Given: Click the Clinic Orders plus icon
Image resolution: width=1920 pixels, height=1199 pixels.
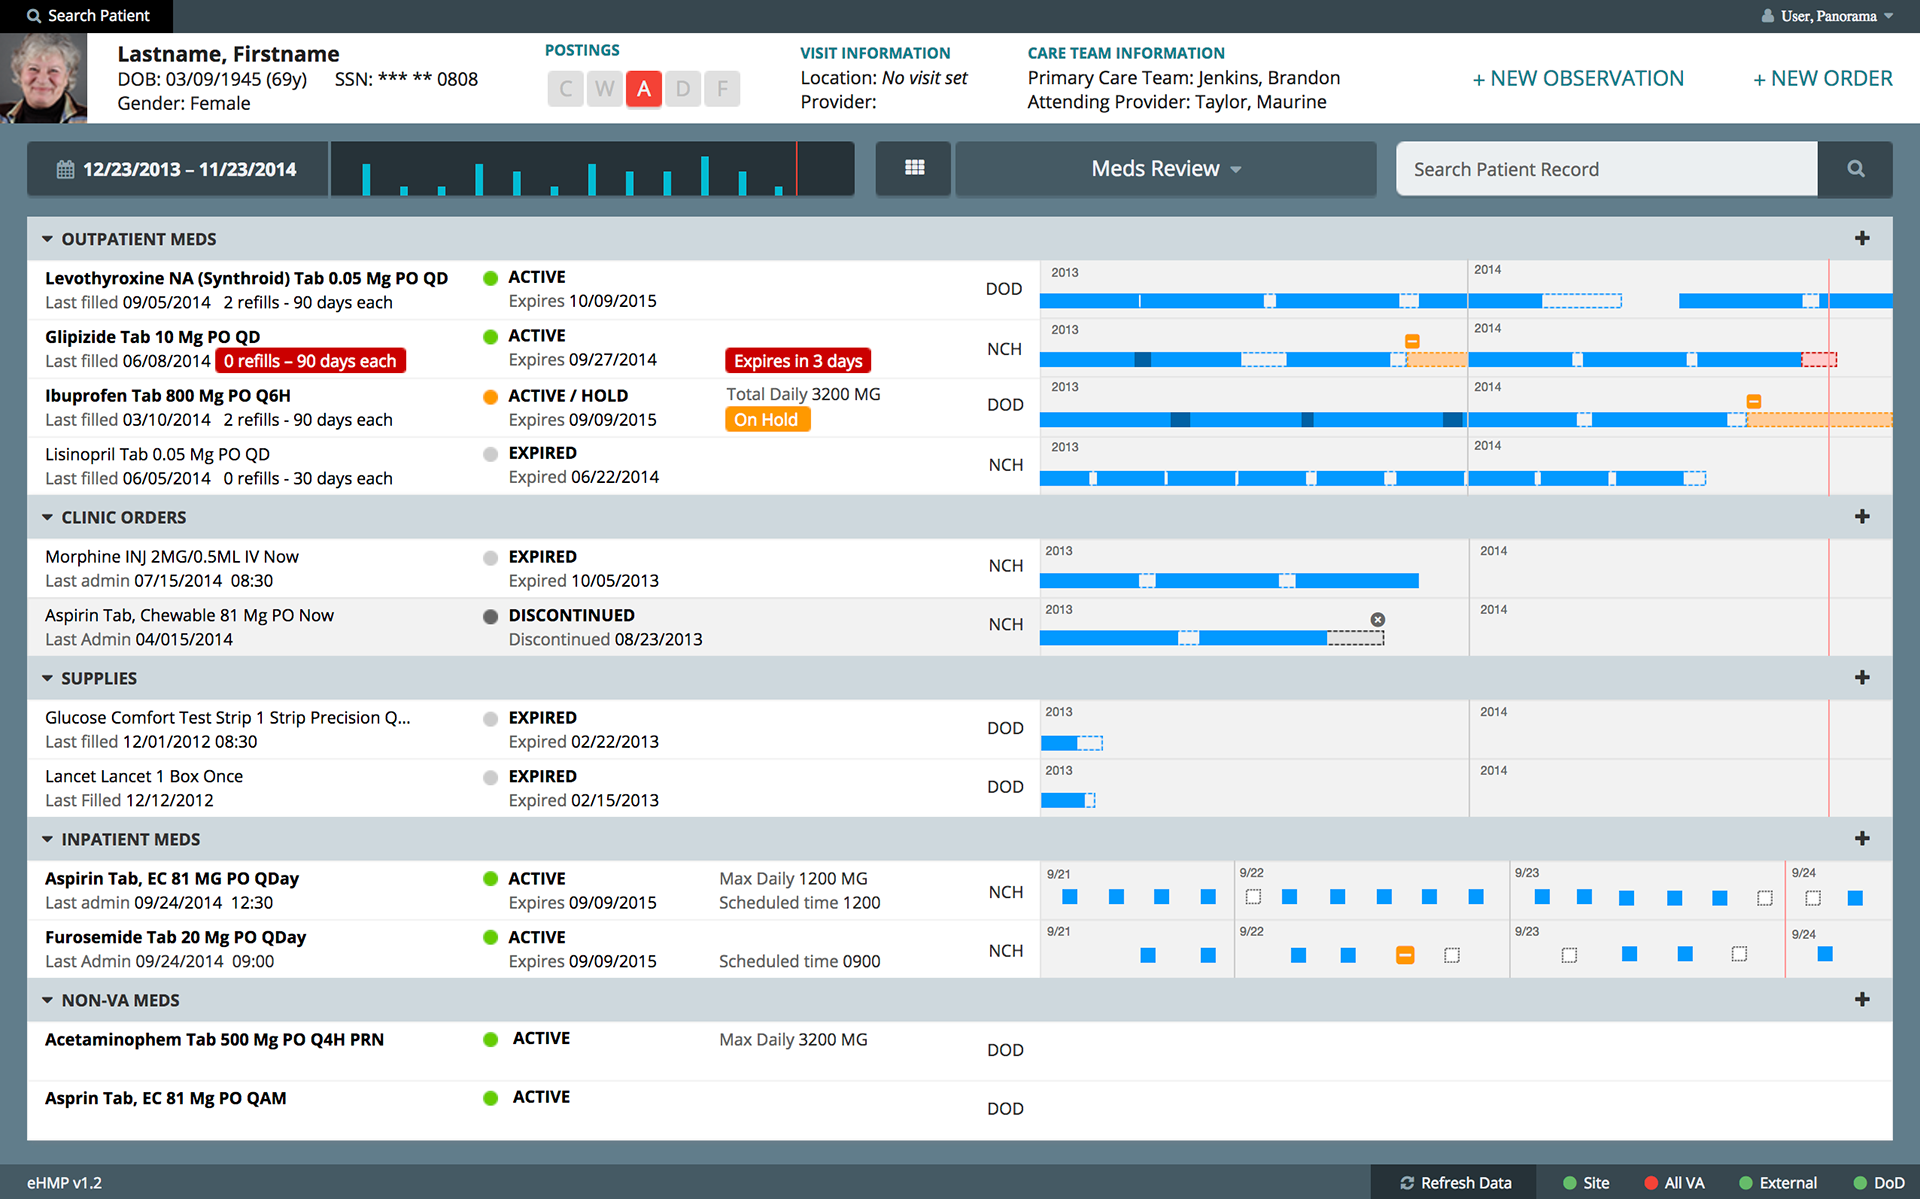Looking at the screenshot, I should (1861, 517).
